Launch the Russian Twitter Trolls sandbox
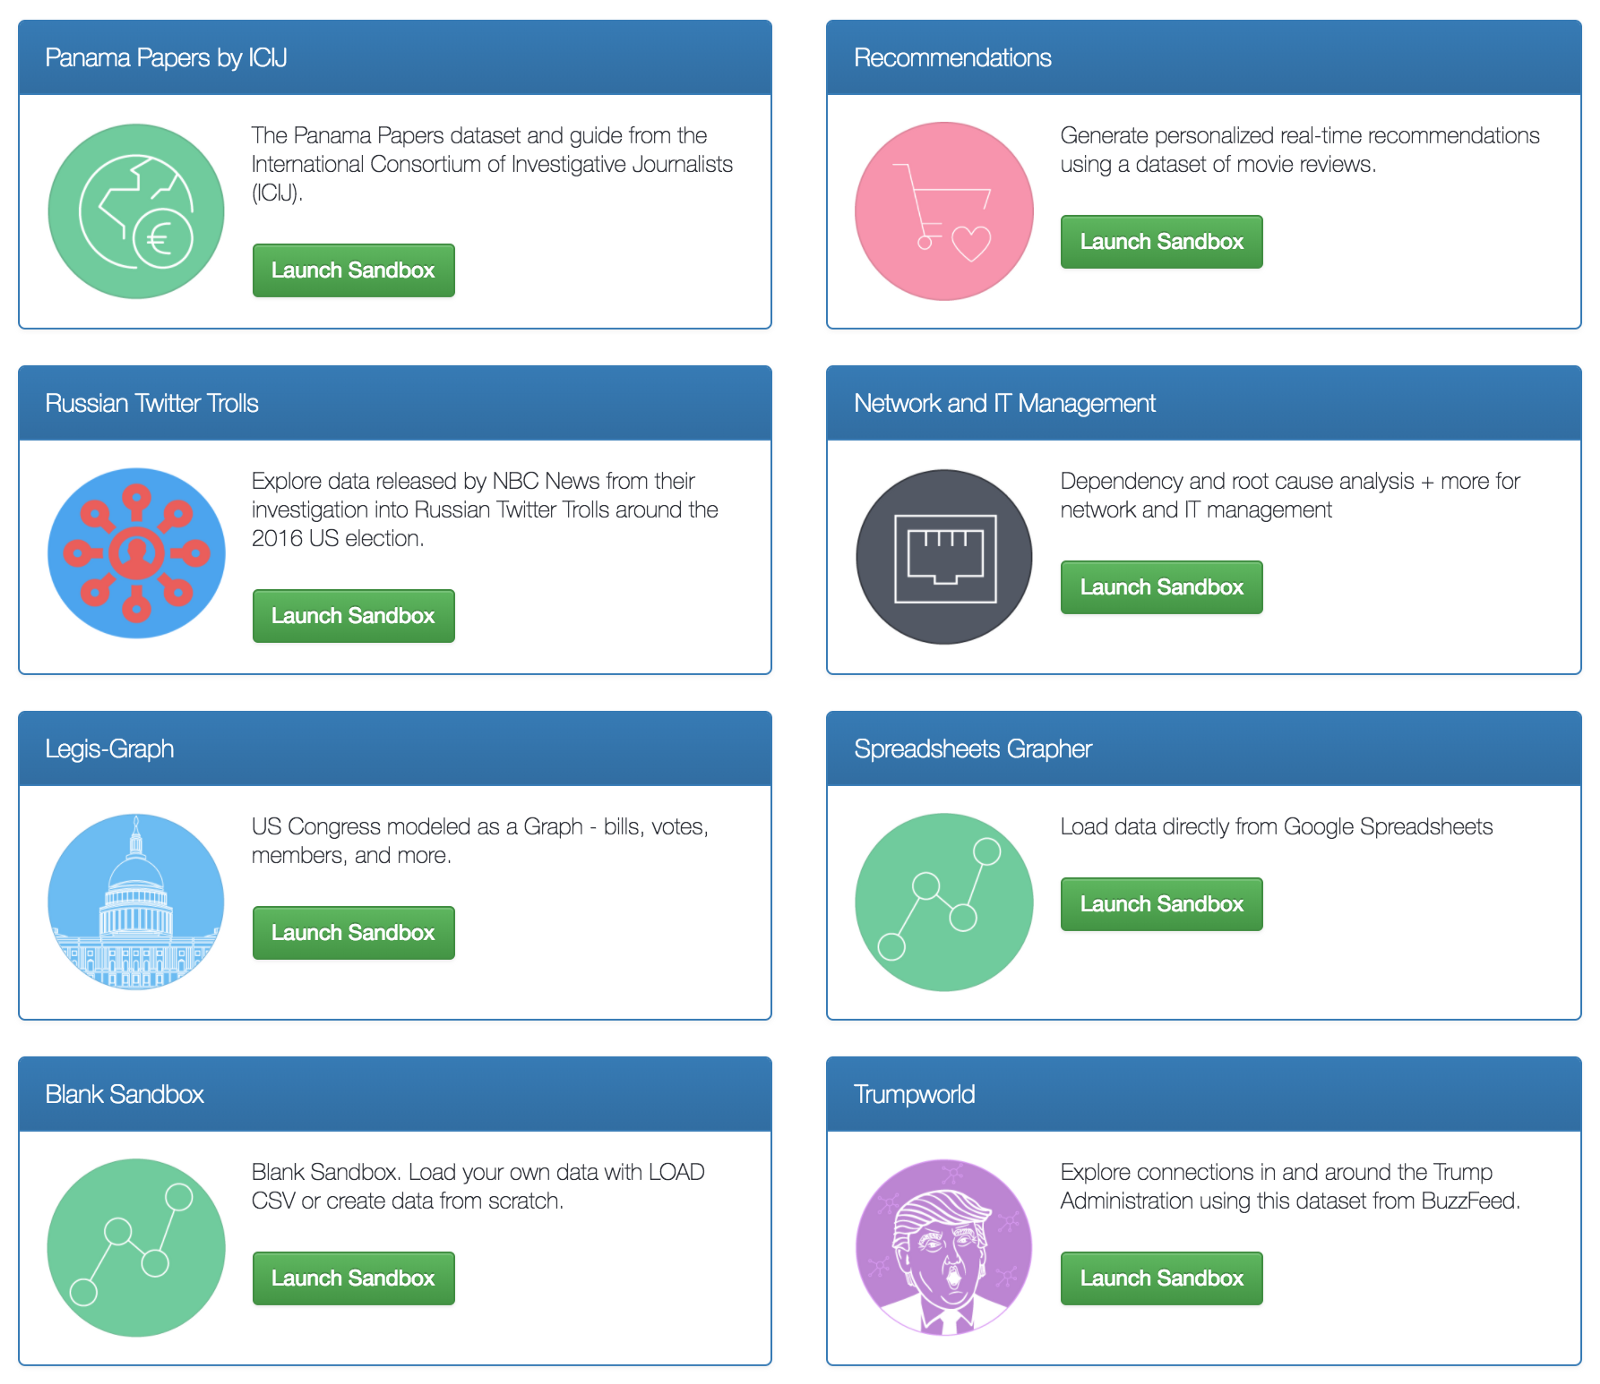1600x1384 pixels. [353, 616]
